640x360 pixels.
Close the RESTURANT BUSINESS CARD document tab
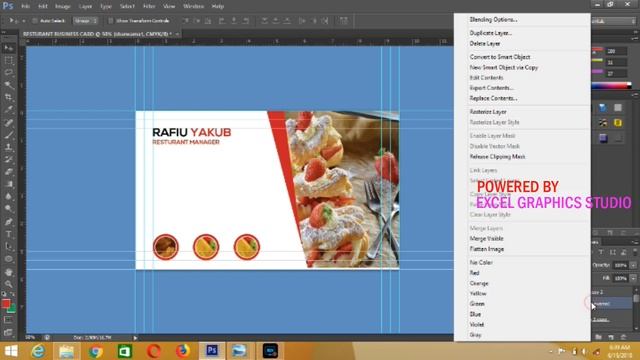[177, 34]
